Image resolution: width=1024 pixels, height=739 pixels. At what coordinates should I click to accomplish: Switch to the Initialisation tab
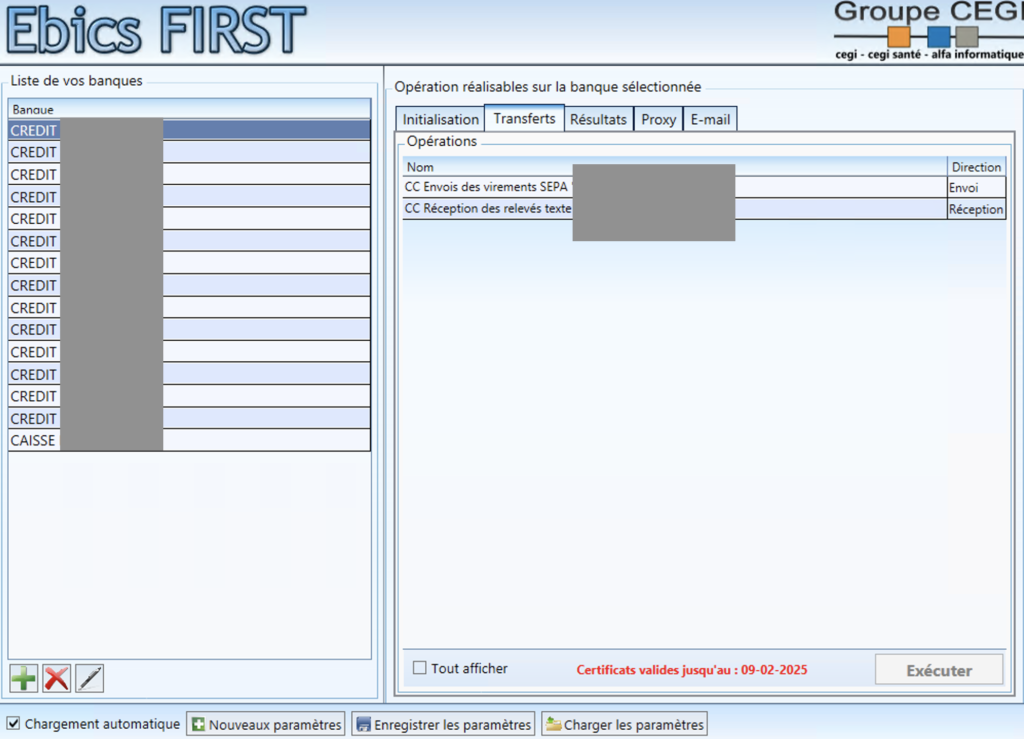coord(440,119)
